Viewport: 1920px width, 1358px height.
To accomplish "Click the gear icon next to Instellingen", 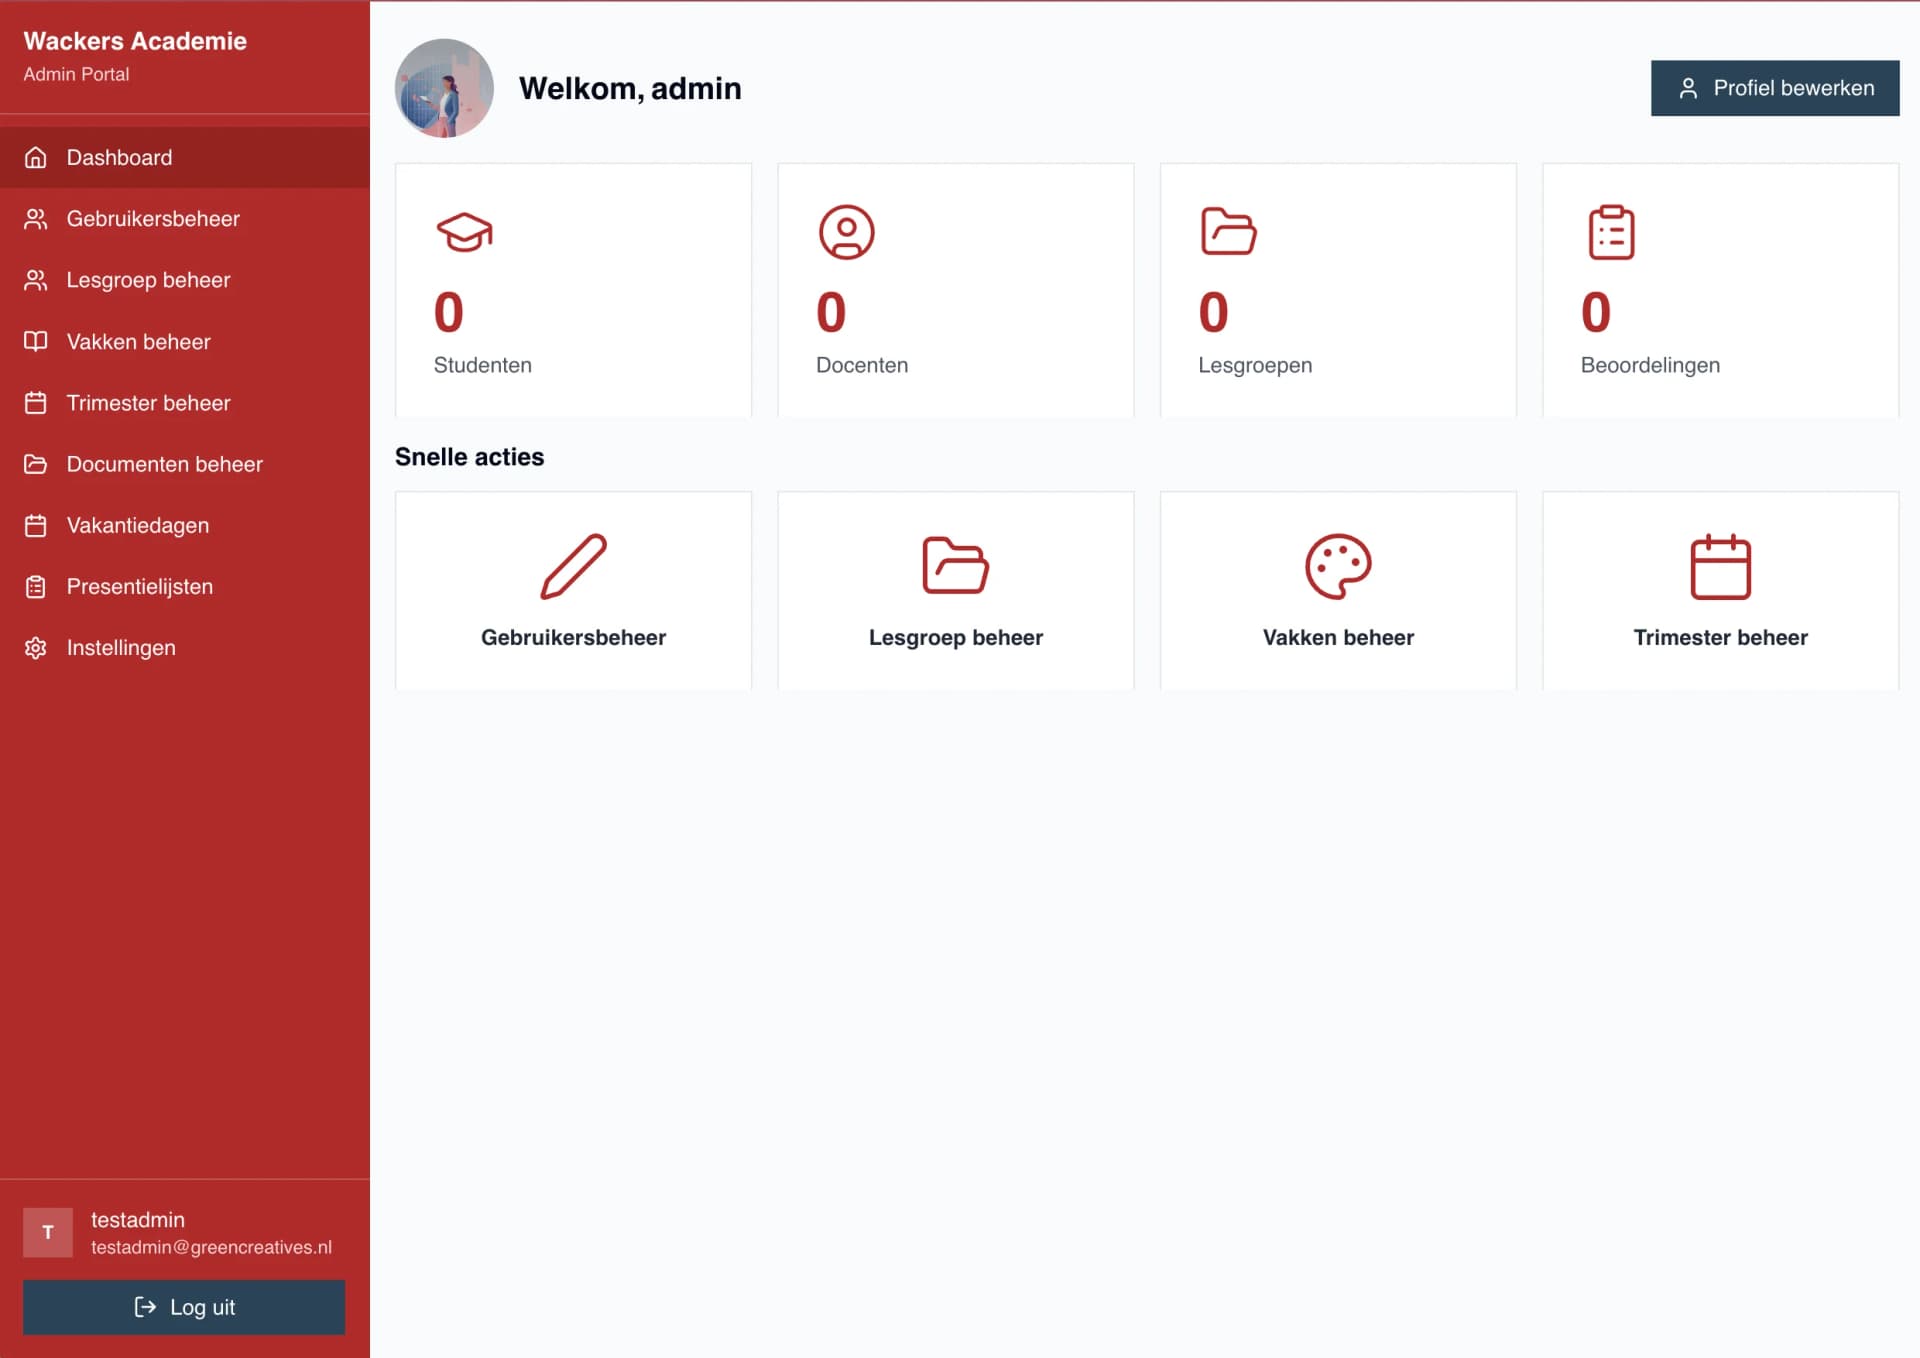I will (36, 648).
